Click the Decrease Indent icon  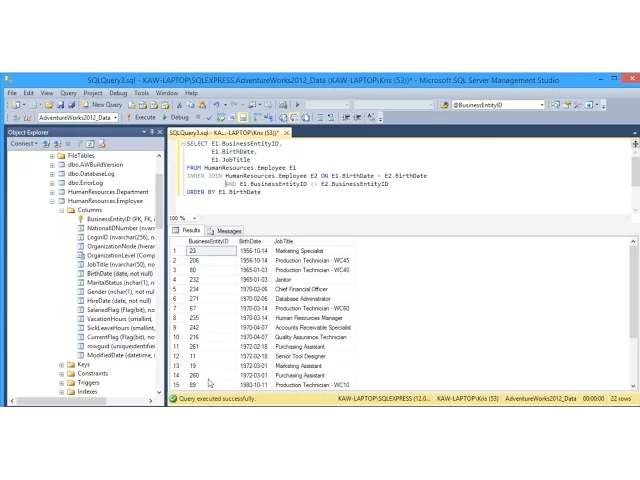tap(346, 118)
